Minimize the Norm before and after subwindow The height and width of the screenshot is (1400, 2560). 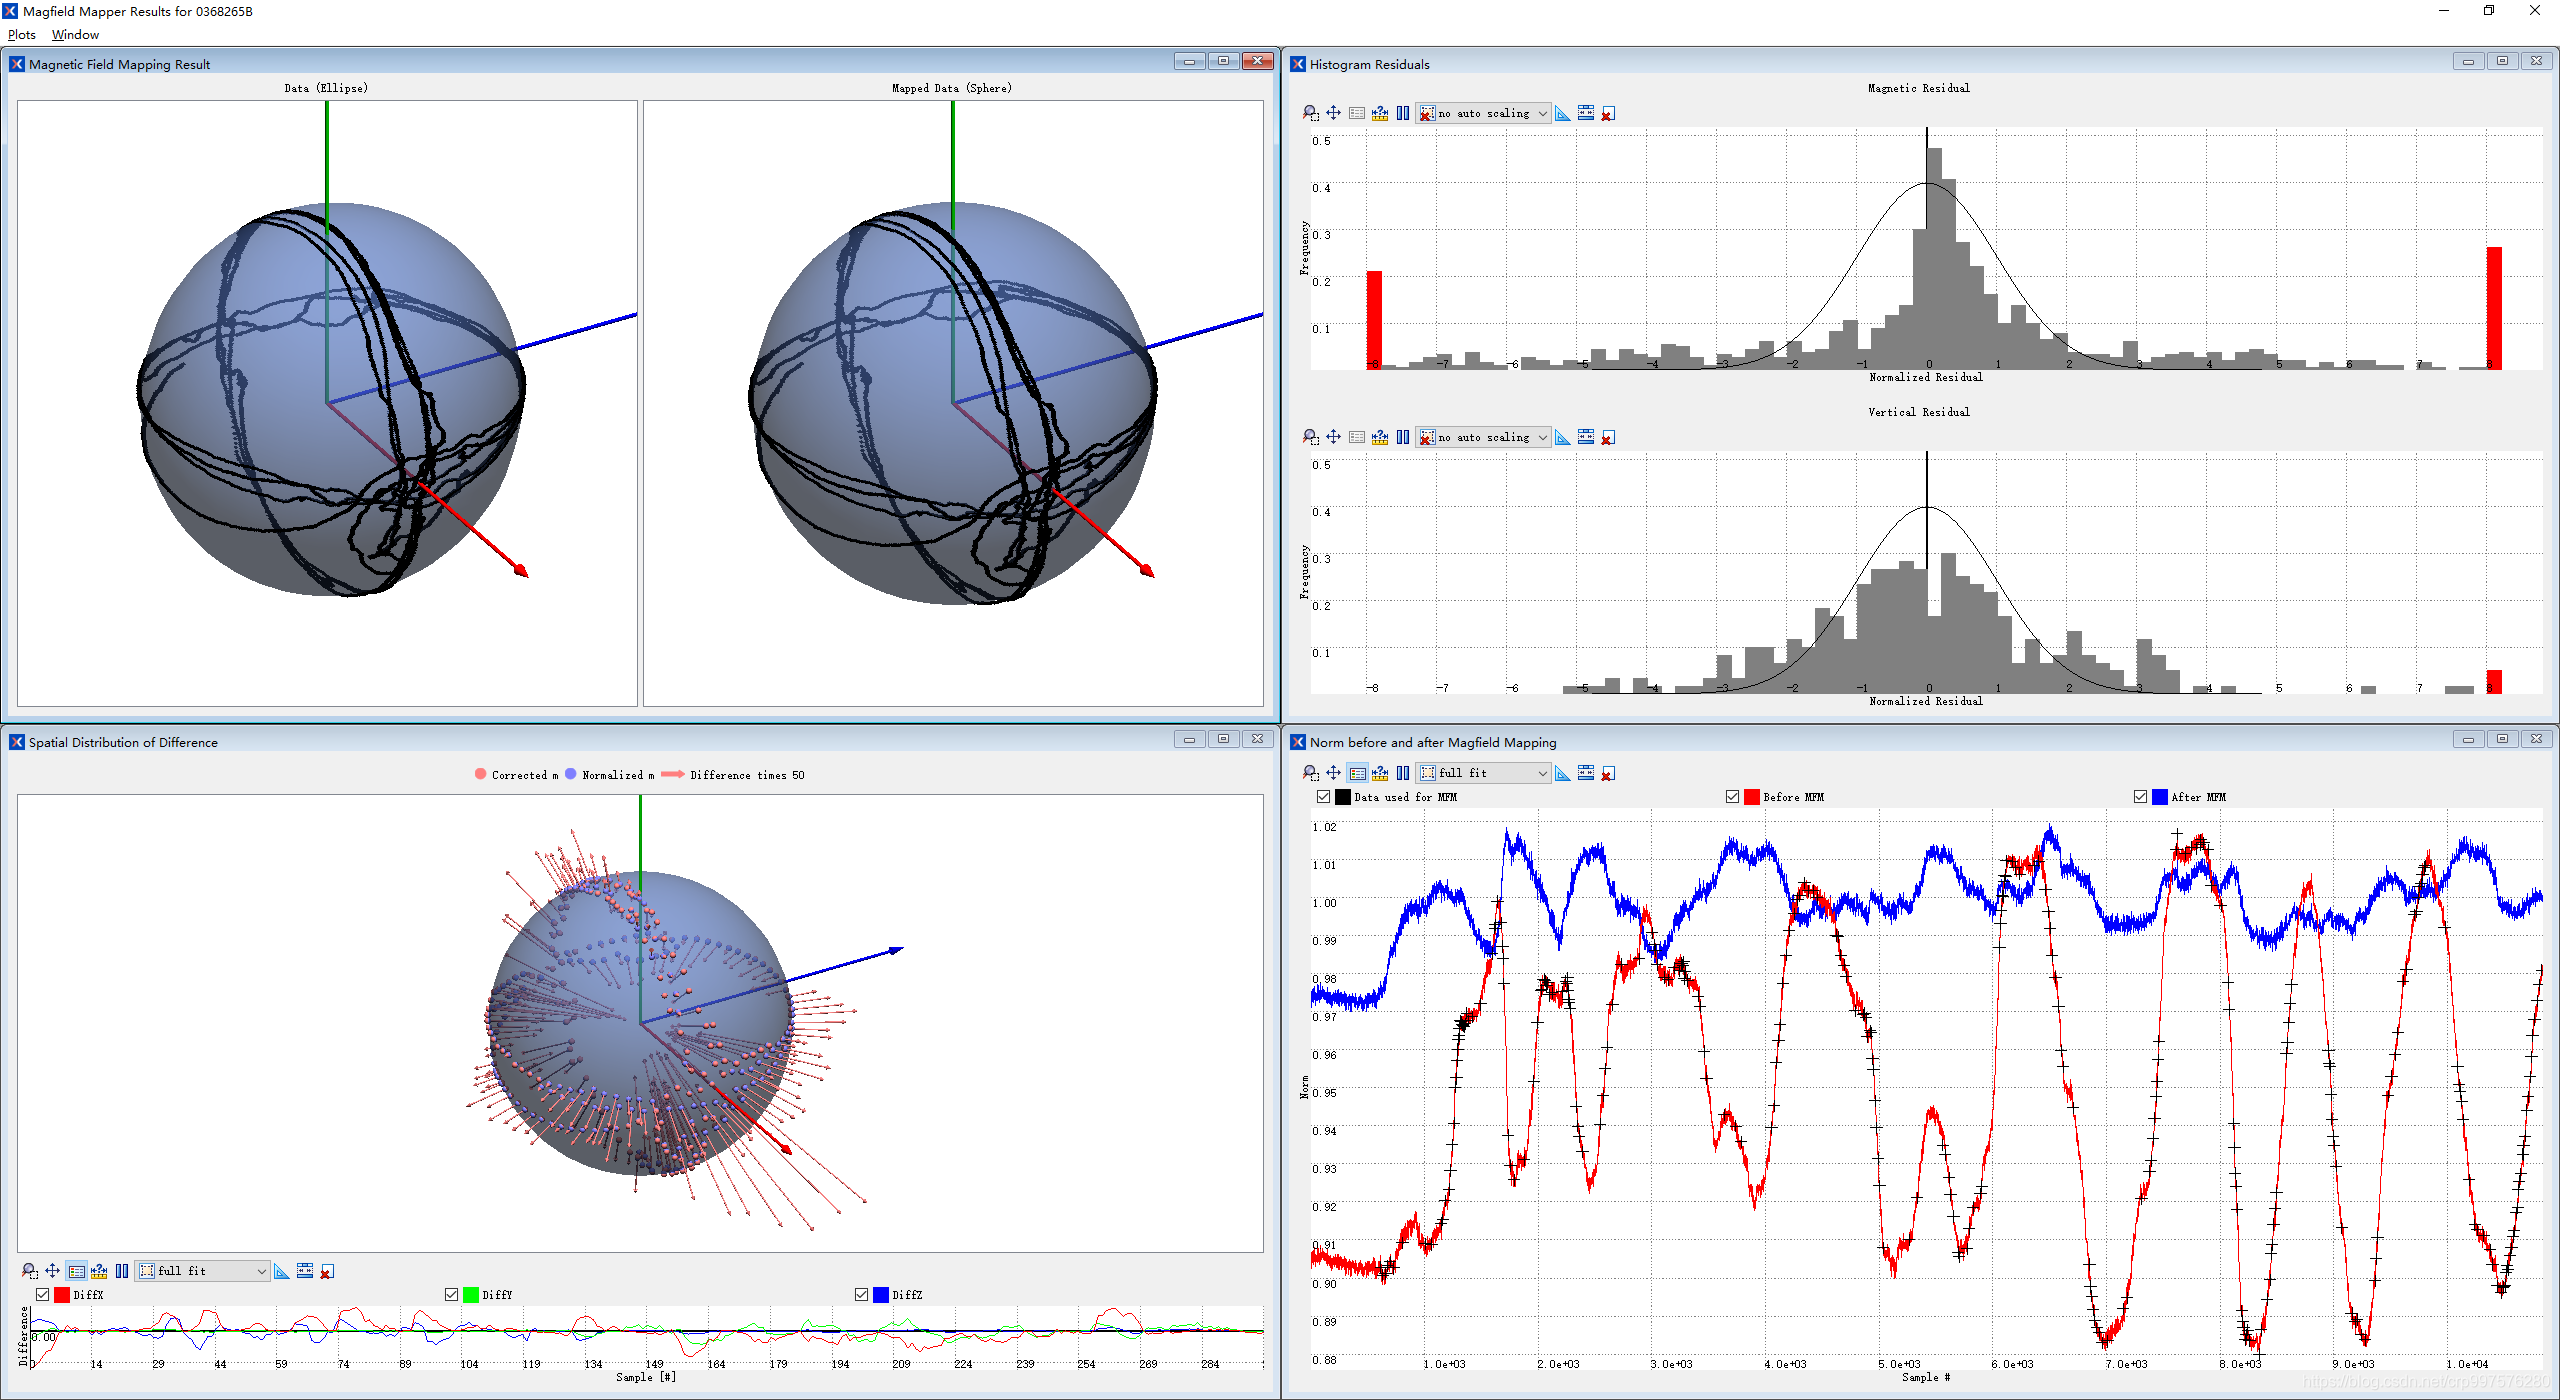2468,740
